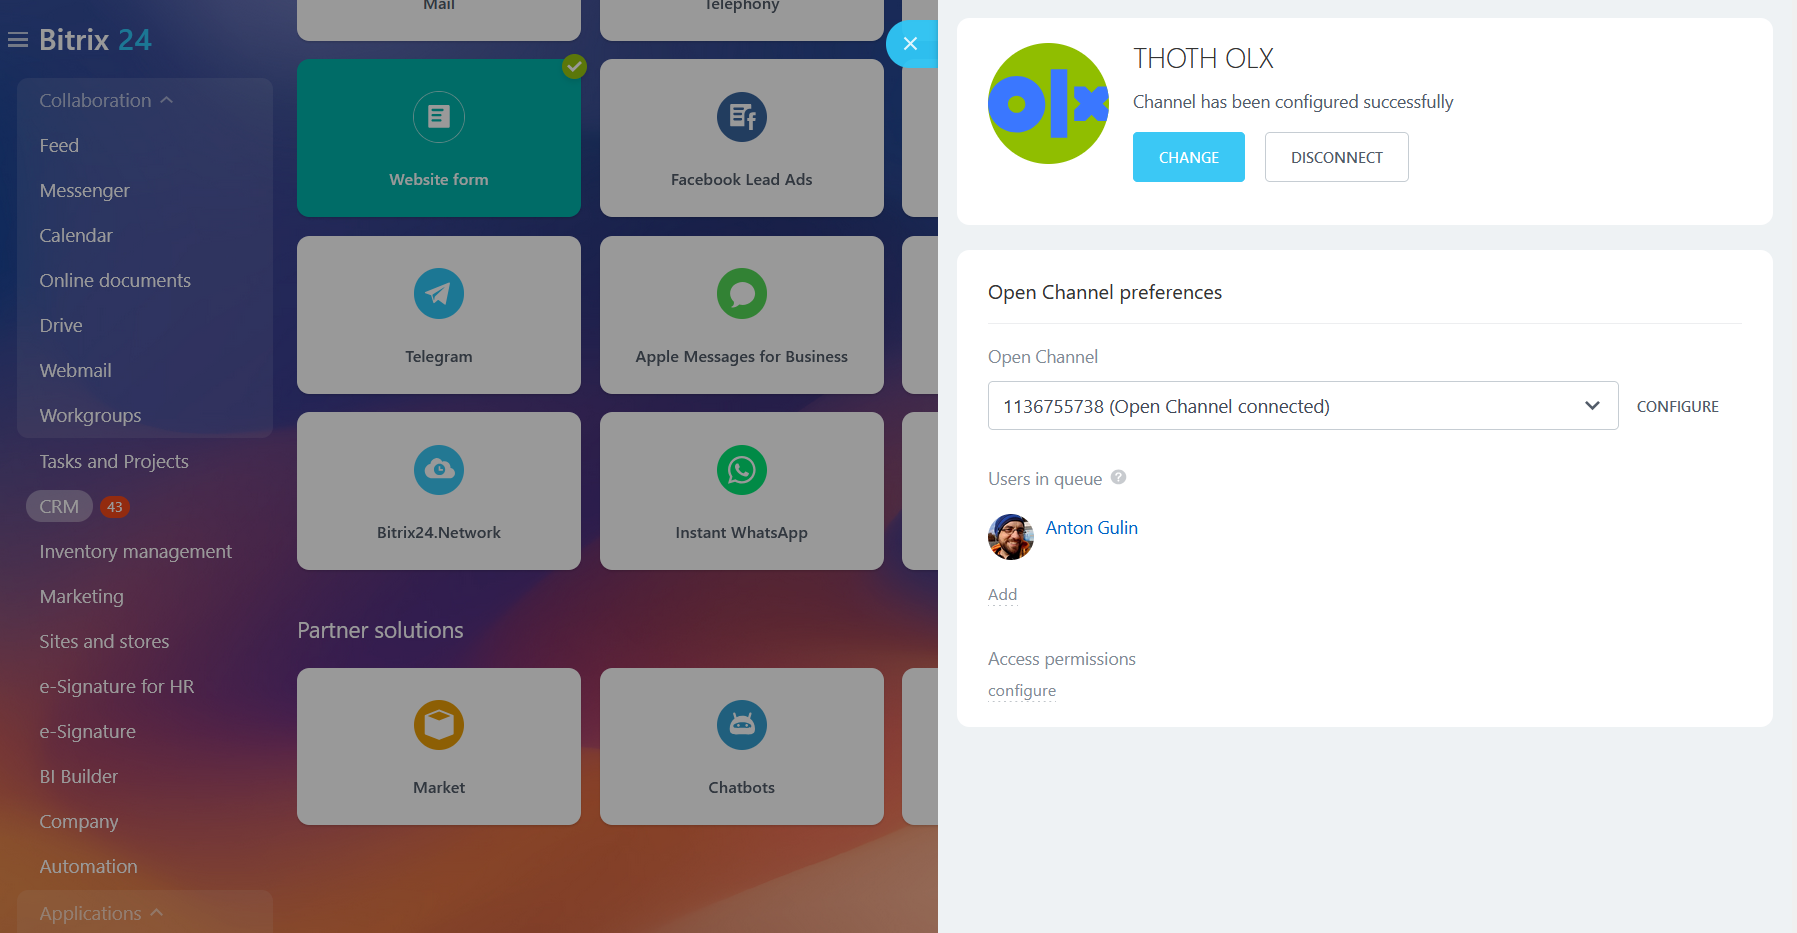This screenshot has height=933, width=1797.
Task: Click the Access permissions label
Action: pyautogui.click(x=1062, y=659)
